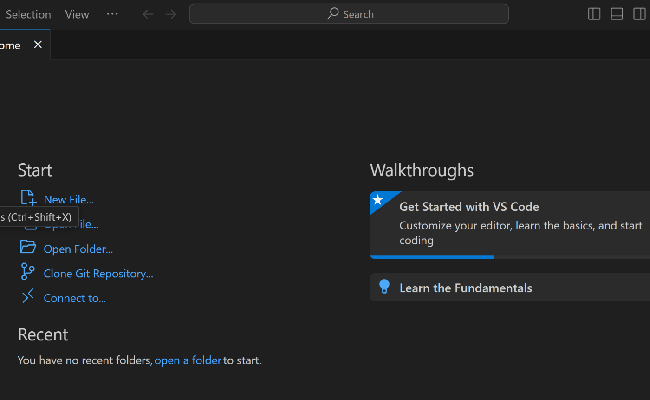Open Get Started with VS Code walkthrough
The width and height of the screenshot is (650, 400).
(510, 225)
